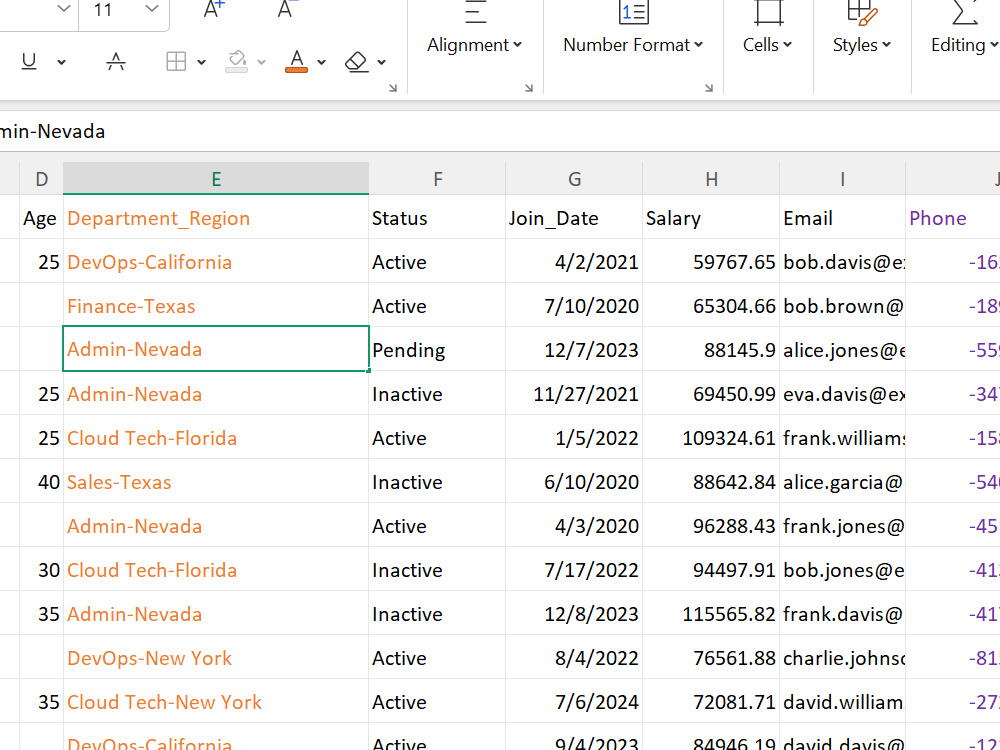This screenshot has width=1000, height=750.
Task: Open alignment settings dialog launcher
Action: tap(529, 88)
